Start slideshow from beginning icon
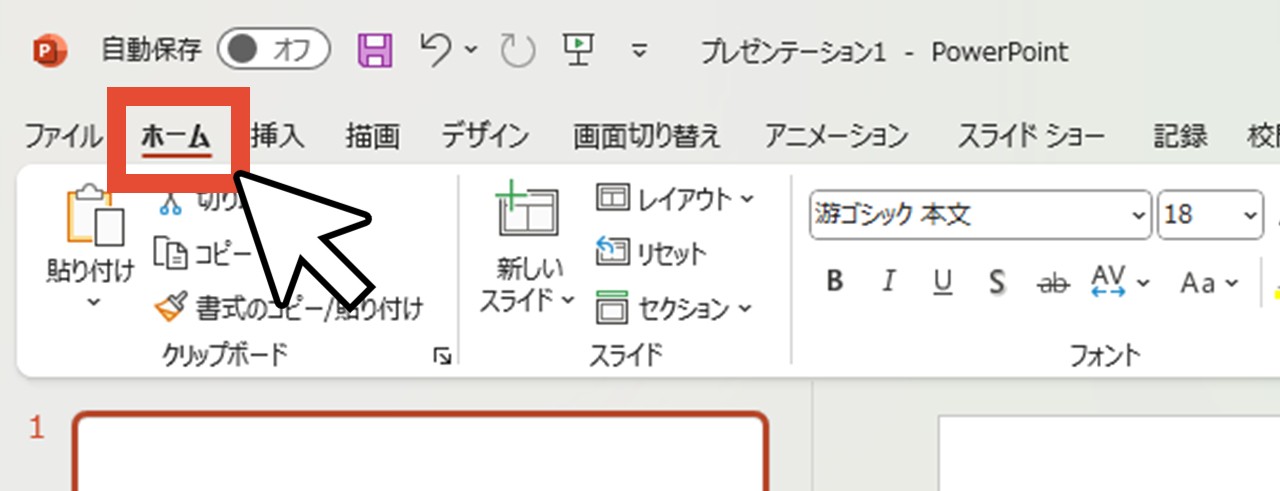This screenshot has width=1280, height=491. [578, 50]
